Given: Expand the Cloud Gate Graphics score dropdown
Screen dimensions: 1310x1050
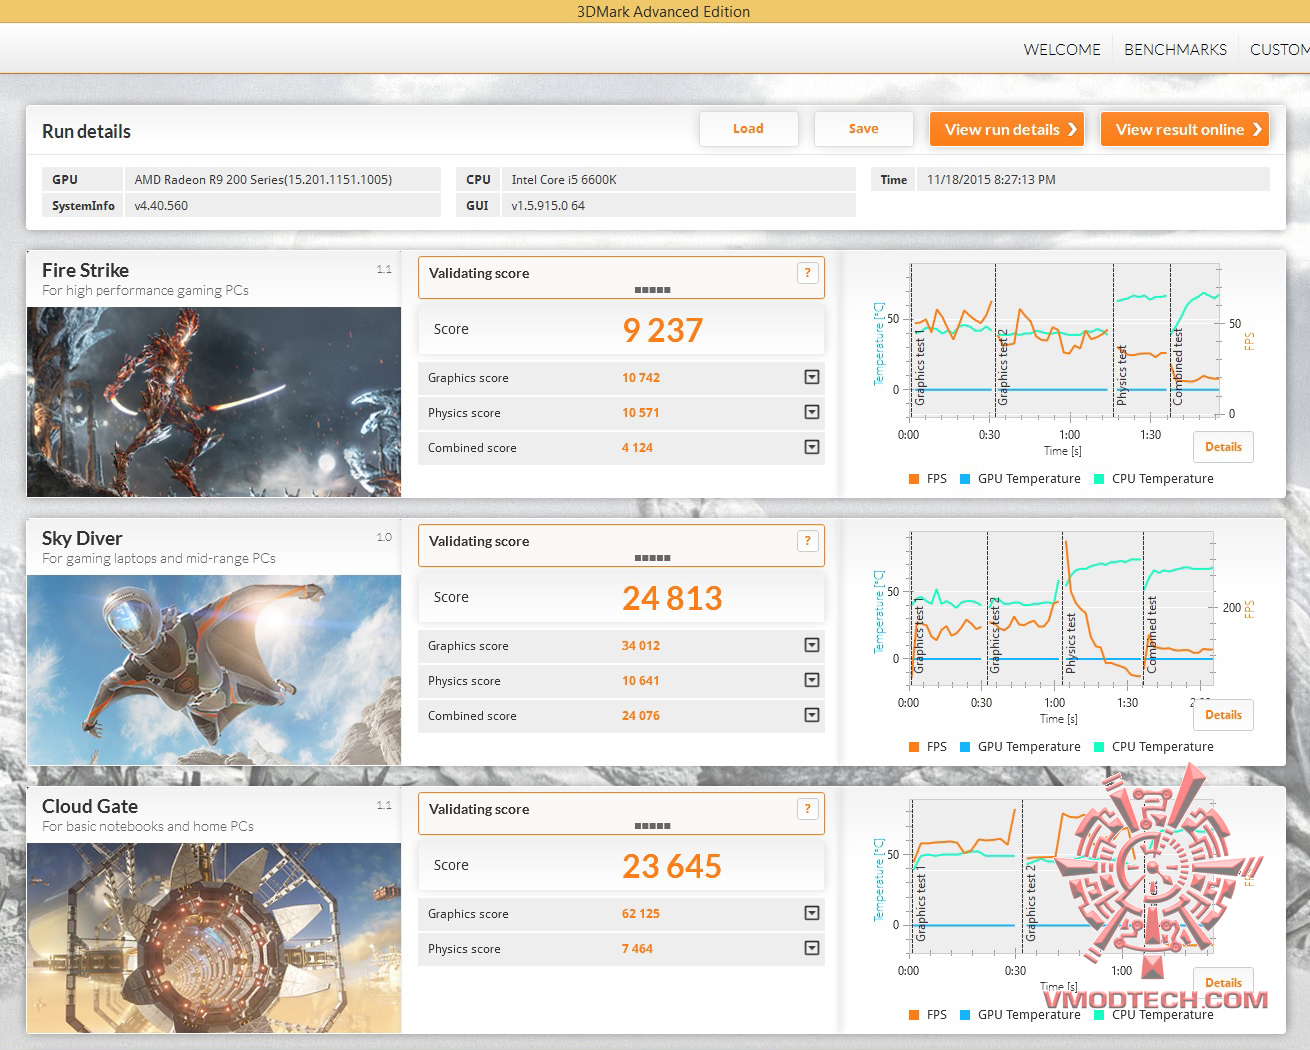Looking at the screenshot, I should (x=812, y=913).
